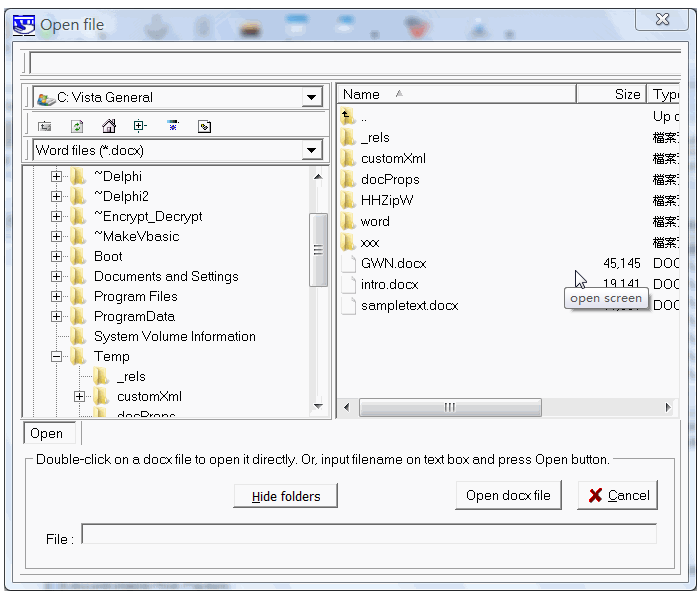The height and width of the screenshot is (591, 699).
Task: Click the home folder toolbar icon
Action: [109, 127]
